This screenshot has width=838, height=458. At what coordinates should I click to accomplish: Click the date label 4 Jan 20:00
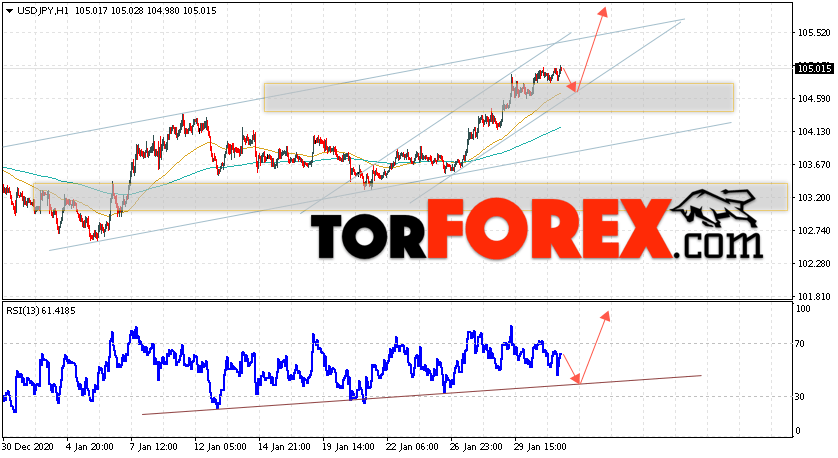coord(89,447)
